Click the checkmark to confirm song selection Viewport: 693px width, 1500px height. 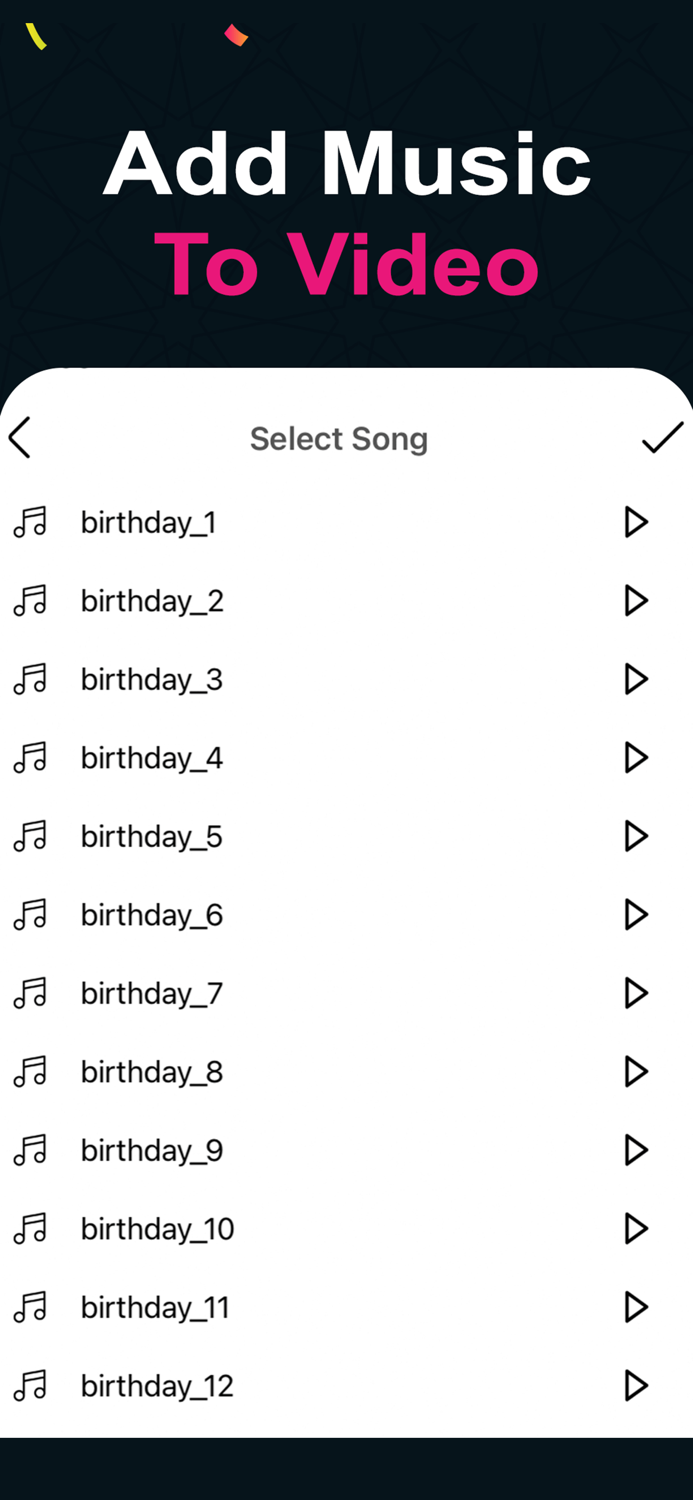[x=662, y=437]
